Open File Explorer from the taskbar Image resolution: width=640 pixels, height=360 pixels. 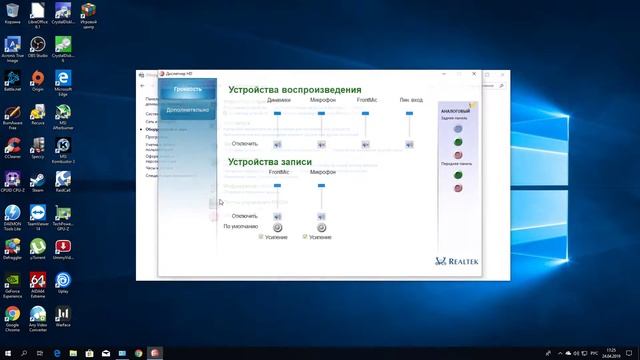(x=73, y=353)
